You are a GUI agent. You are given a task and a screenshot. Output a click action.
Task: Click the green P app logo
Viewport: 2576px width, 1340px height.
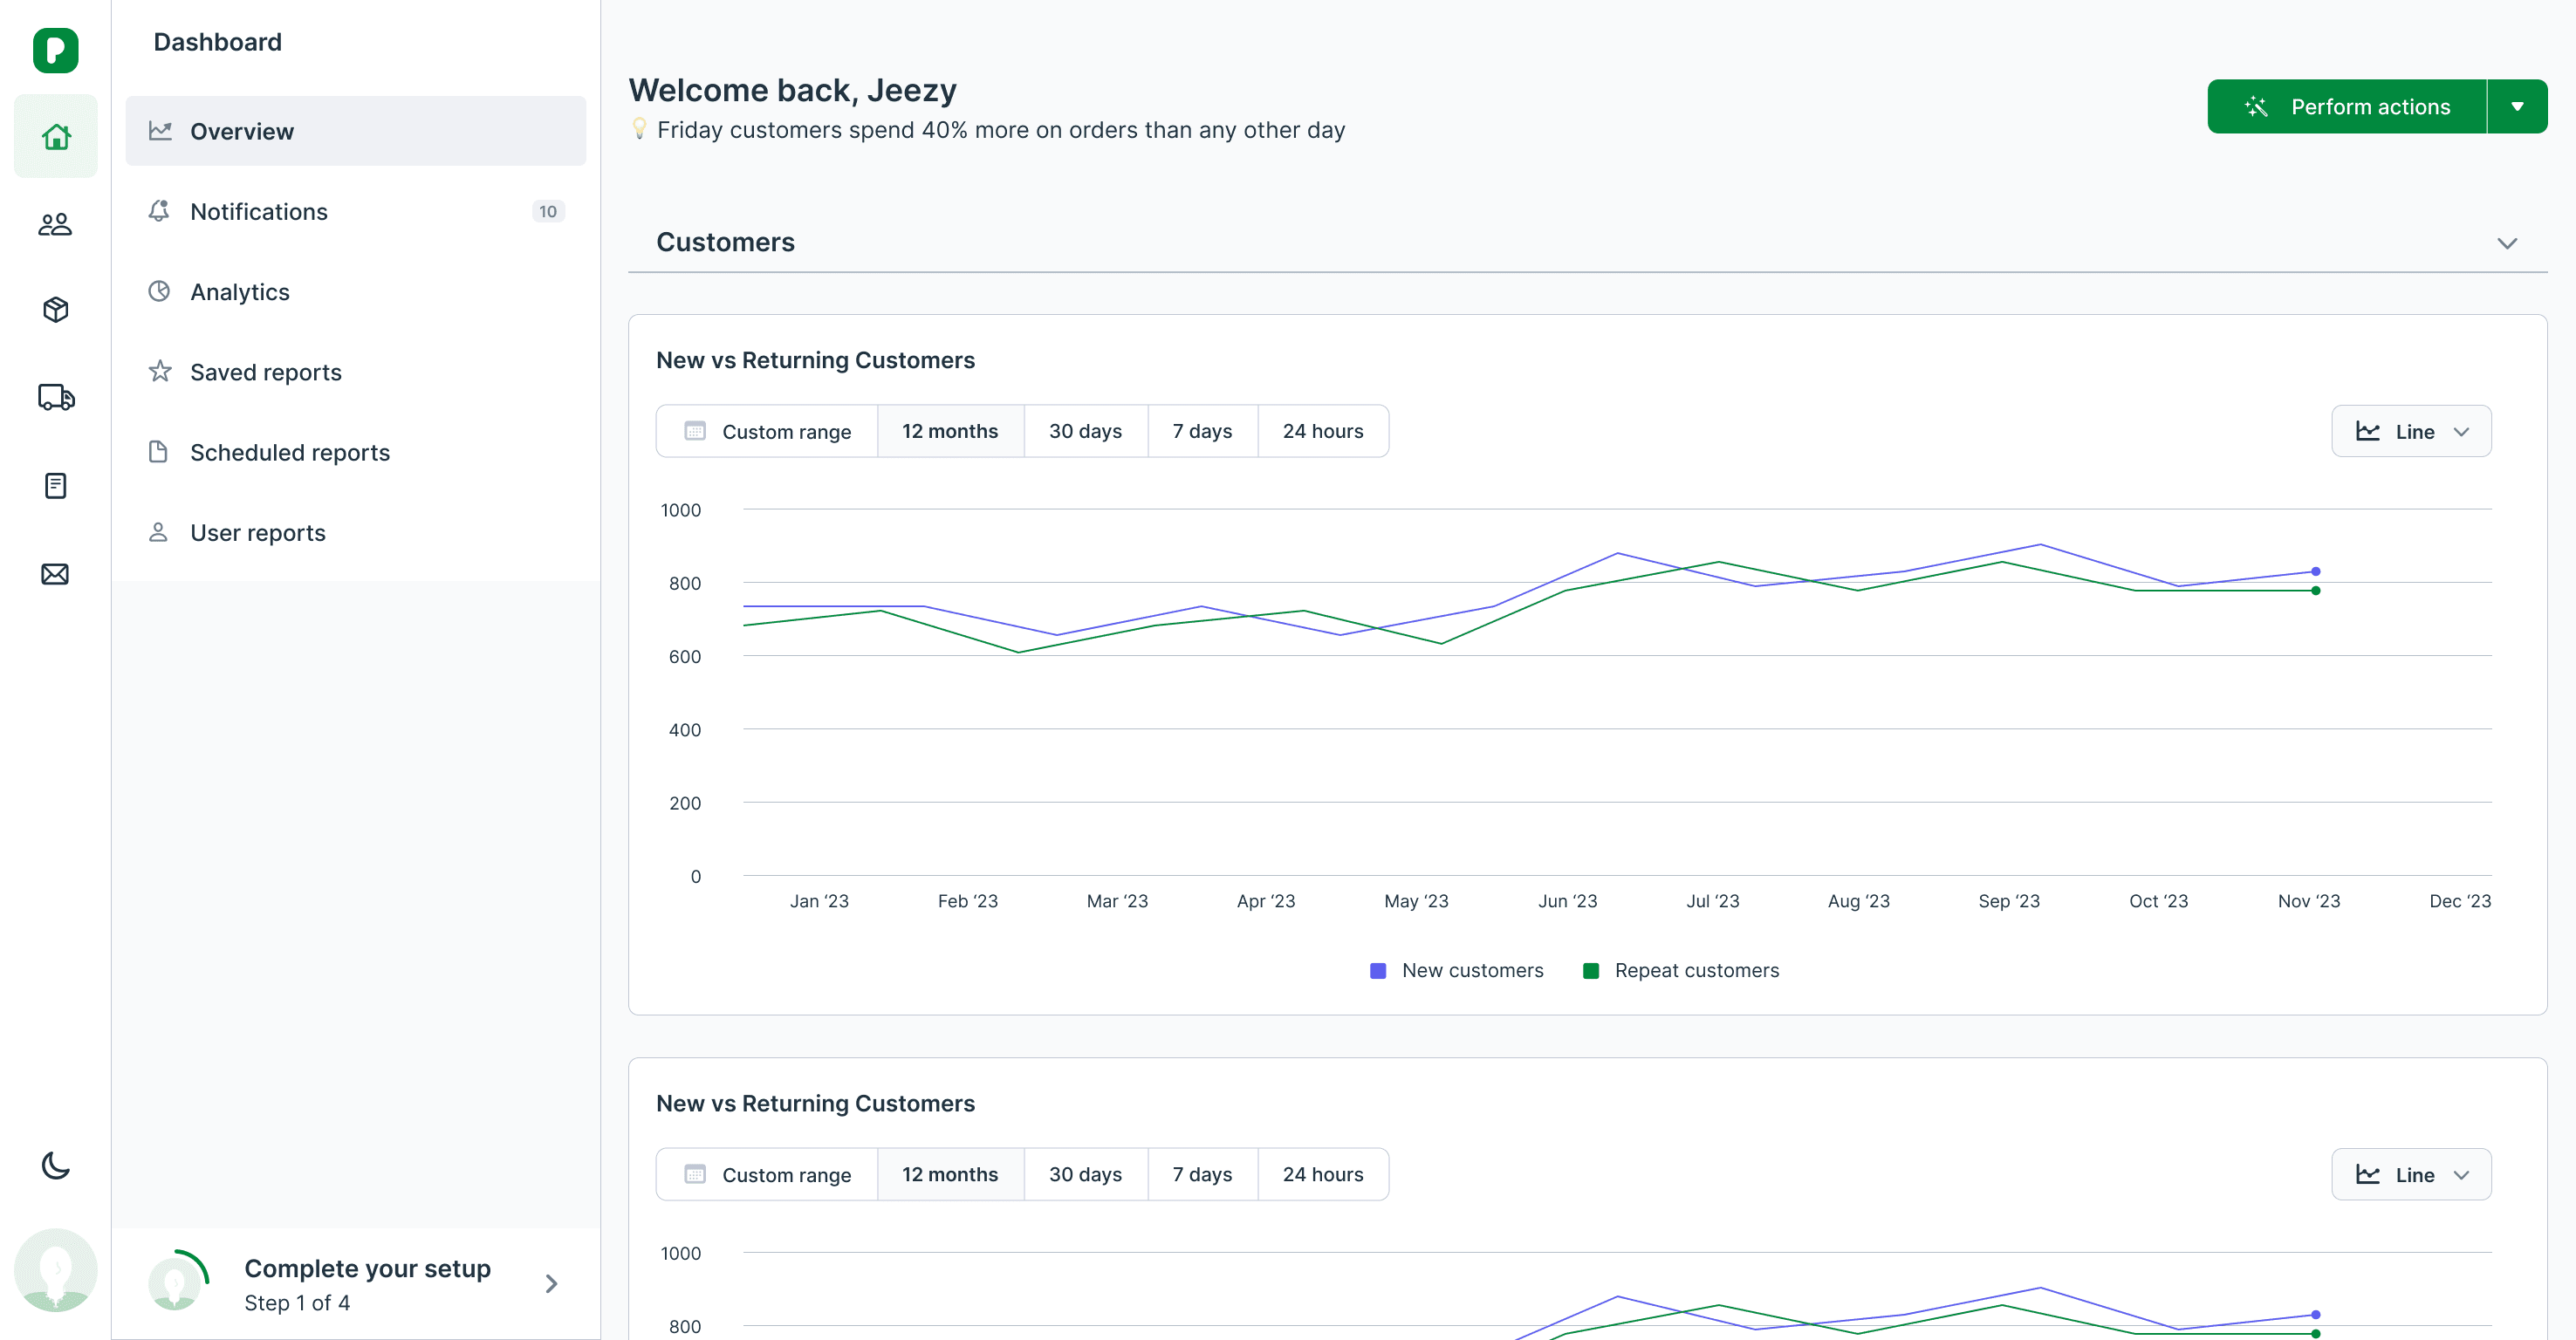tap(55, 50)
